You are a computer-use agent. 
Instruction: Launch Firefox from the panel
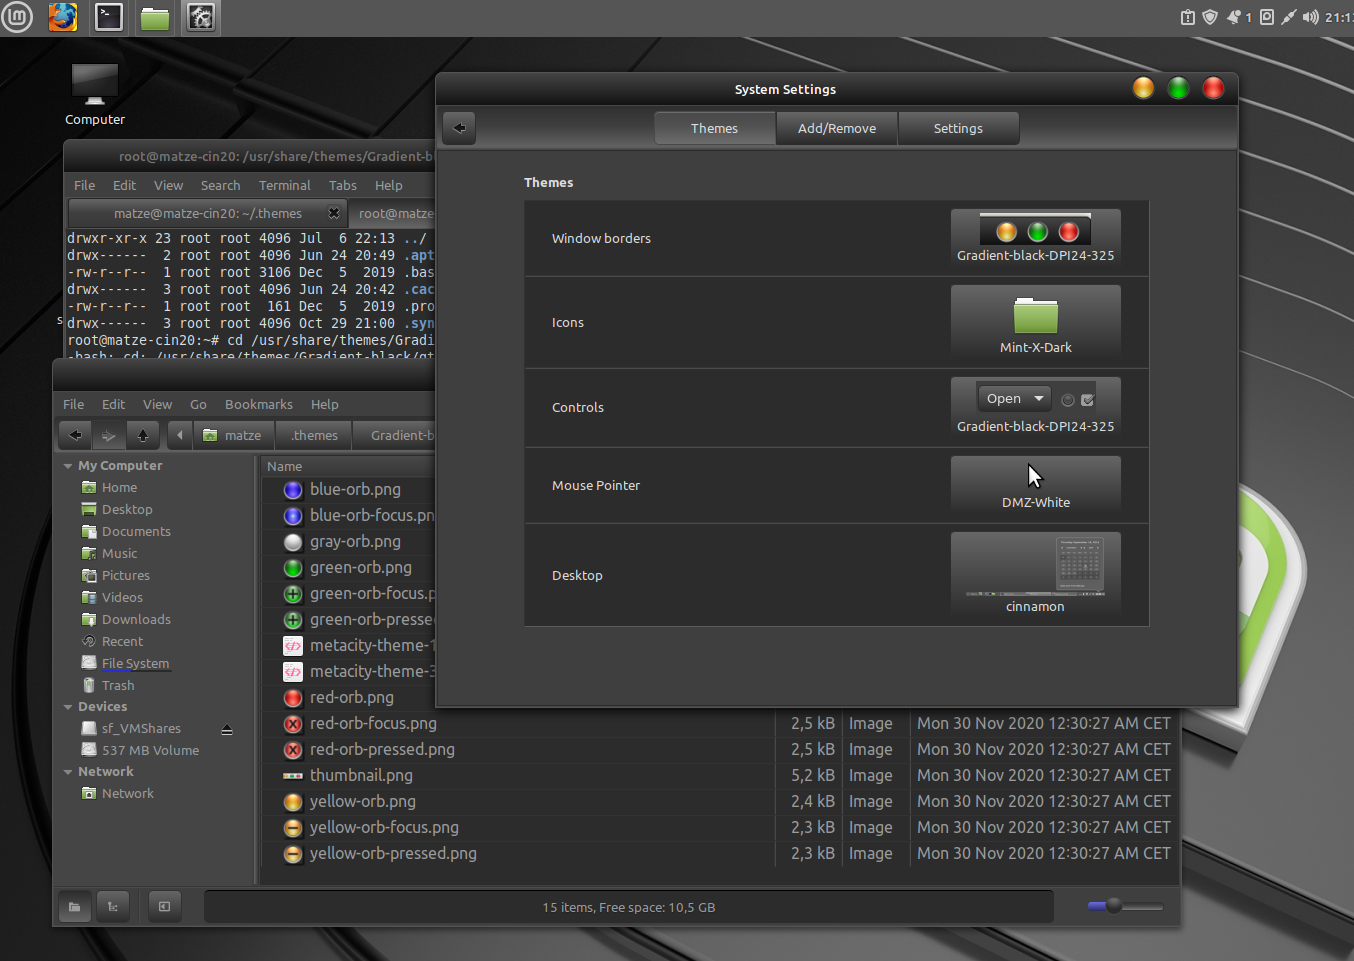pos(63,17)
